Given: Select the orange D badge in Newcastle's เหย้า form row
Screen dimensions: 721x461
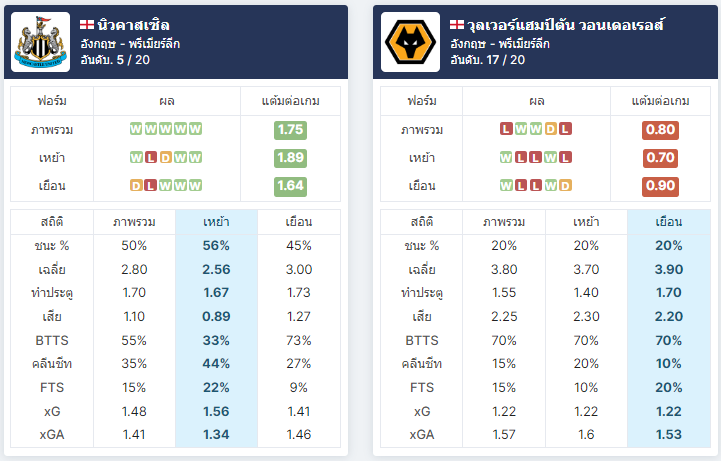Looking at the screenshot, I should [166, 158].
